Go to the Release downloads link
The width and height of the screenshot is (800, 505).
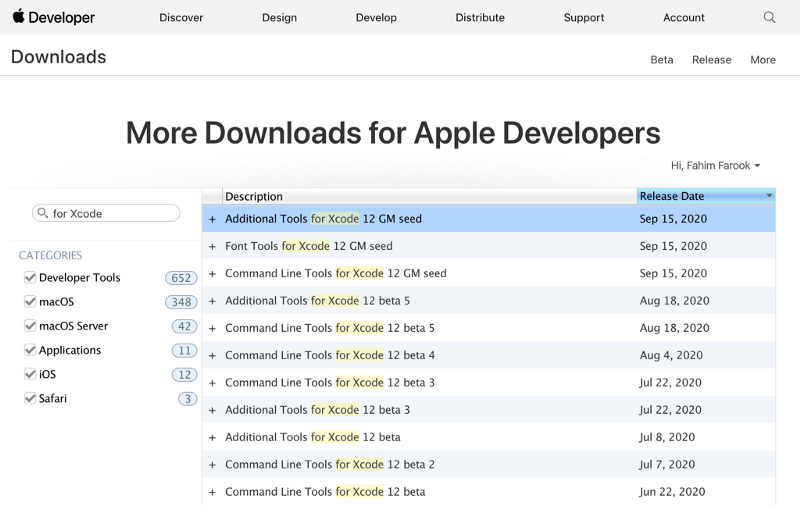[x=712, y=60]
